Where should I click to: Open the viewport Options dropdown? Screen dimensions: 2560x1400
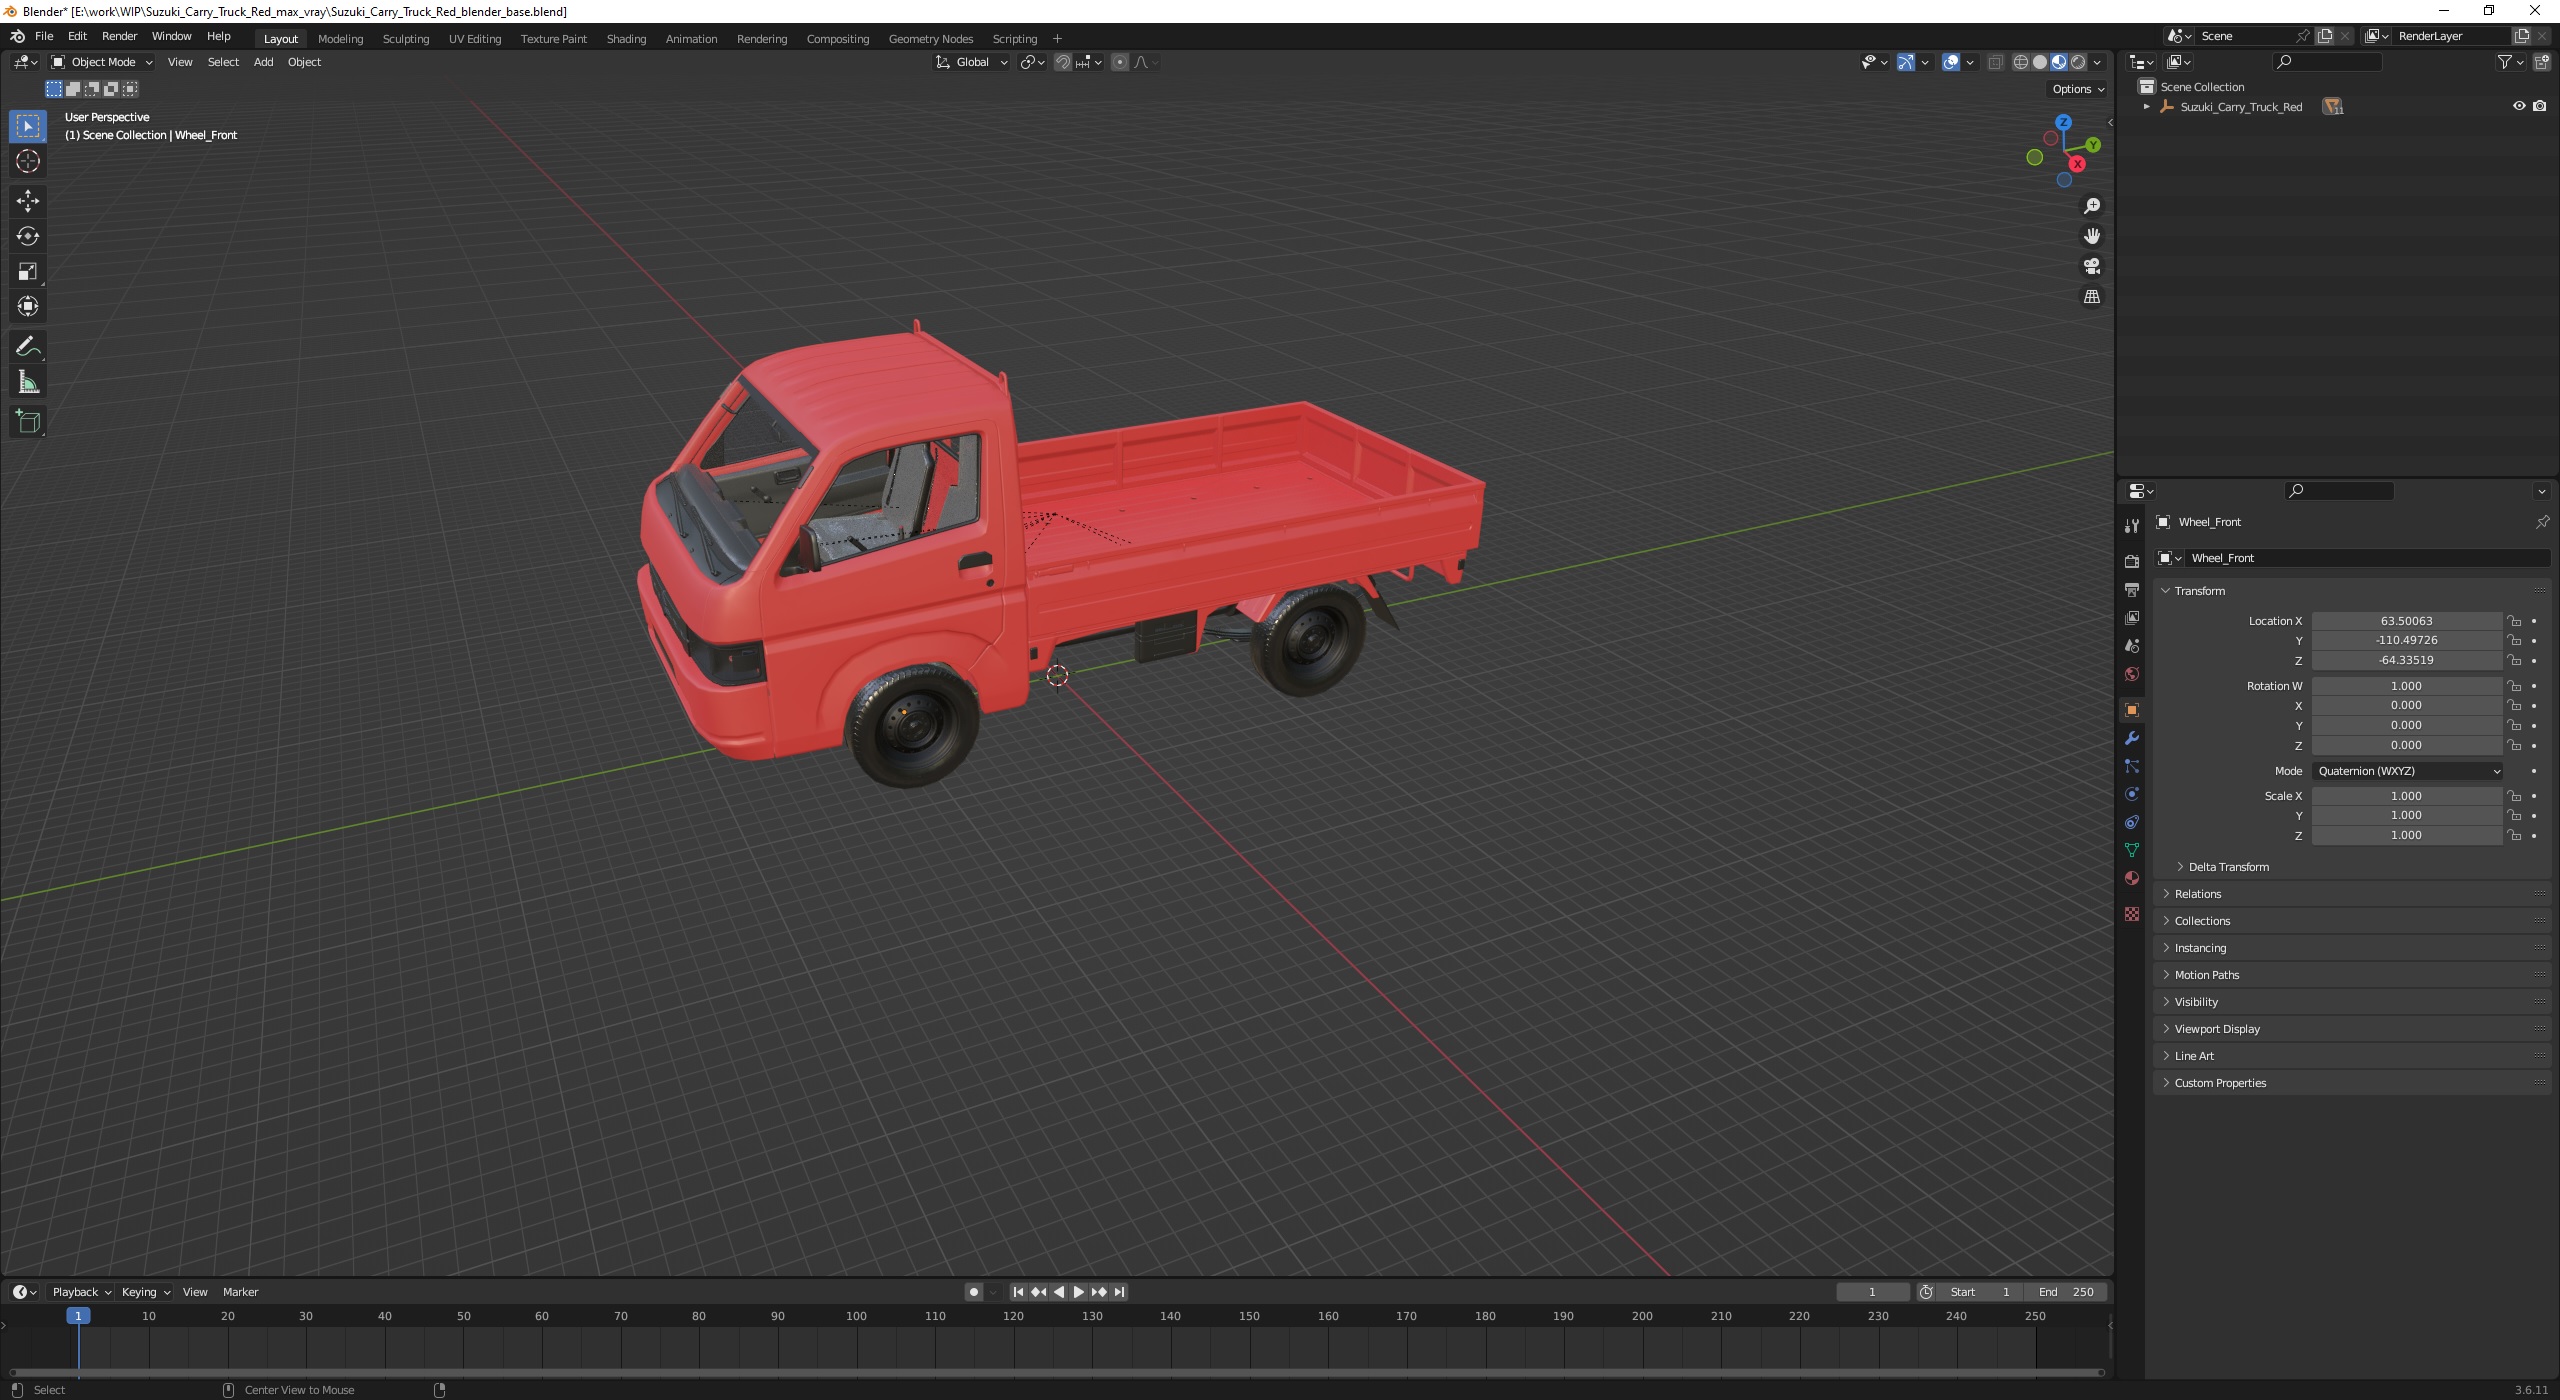pyautogui.click(x=2078, y=89)
